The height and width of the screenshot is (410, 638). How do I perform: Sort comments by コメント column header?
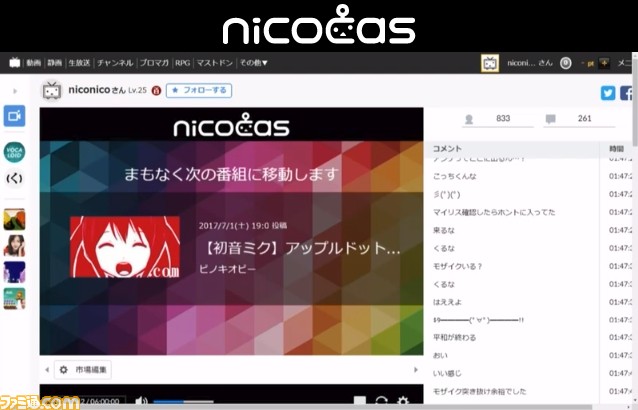(x=447, y=148)
